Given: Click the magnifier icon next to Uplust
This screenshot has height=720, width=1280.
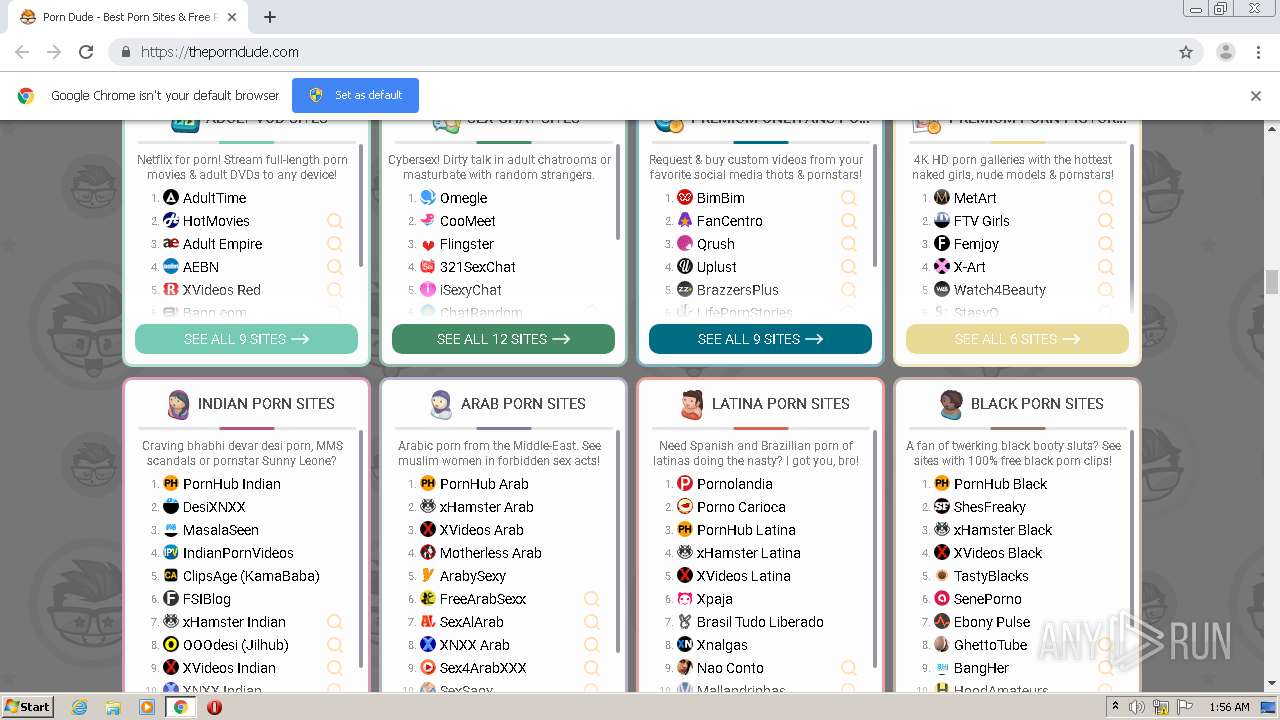Looking at the screenshot, I should click(x=849, y=267).
